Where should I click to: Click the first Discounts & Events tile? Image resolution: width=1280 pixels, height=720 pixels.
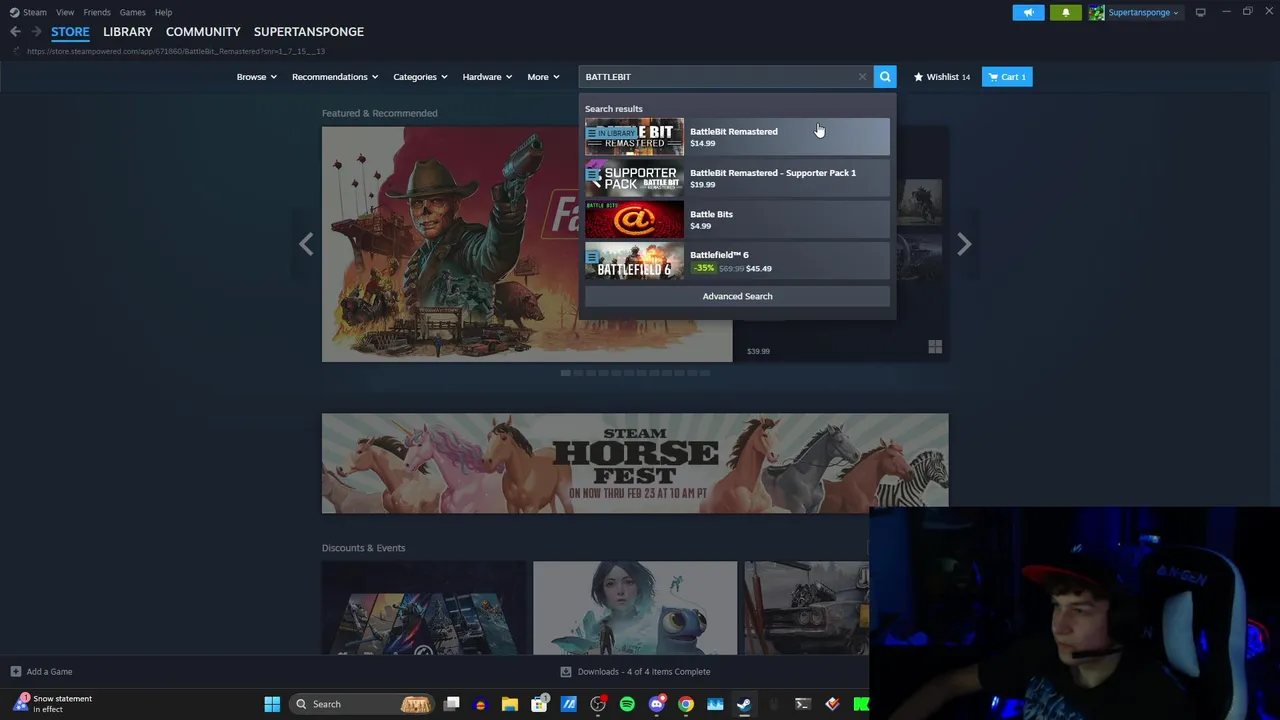click(x=424, y=608)
